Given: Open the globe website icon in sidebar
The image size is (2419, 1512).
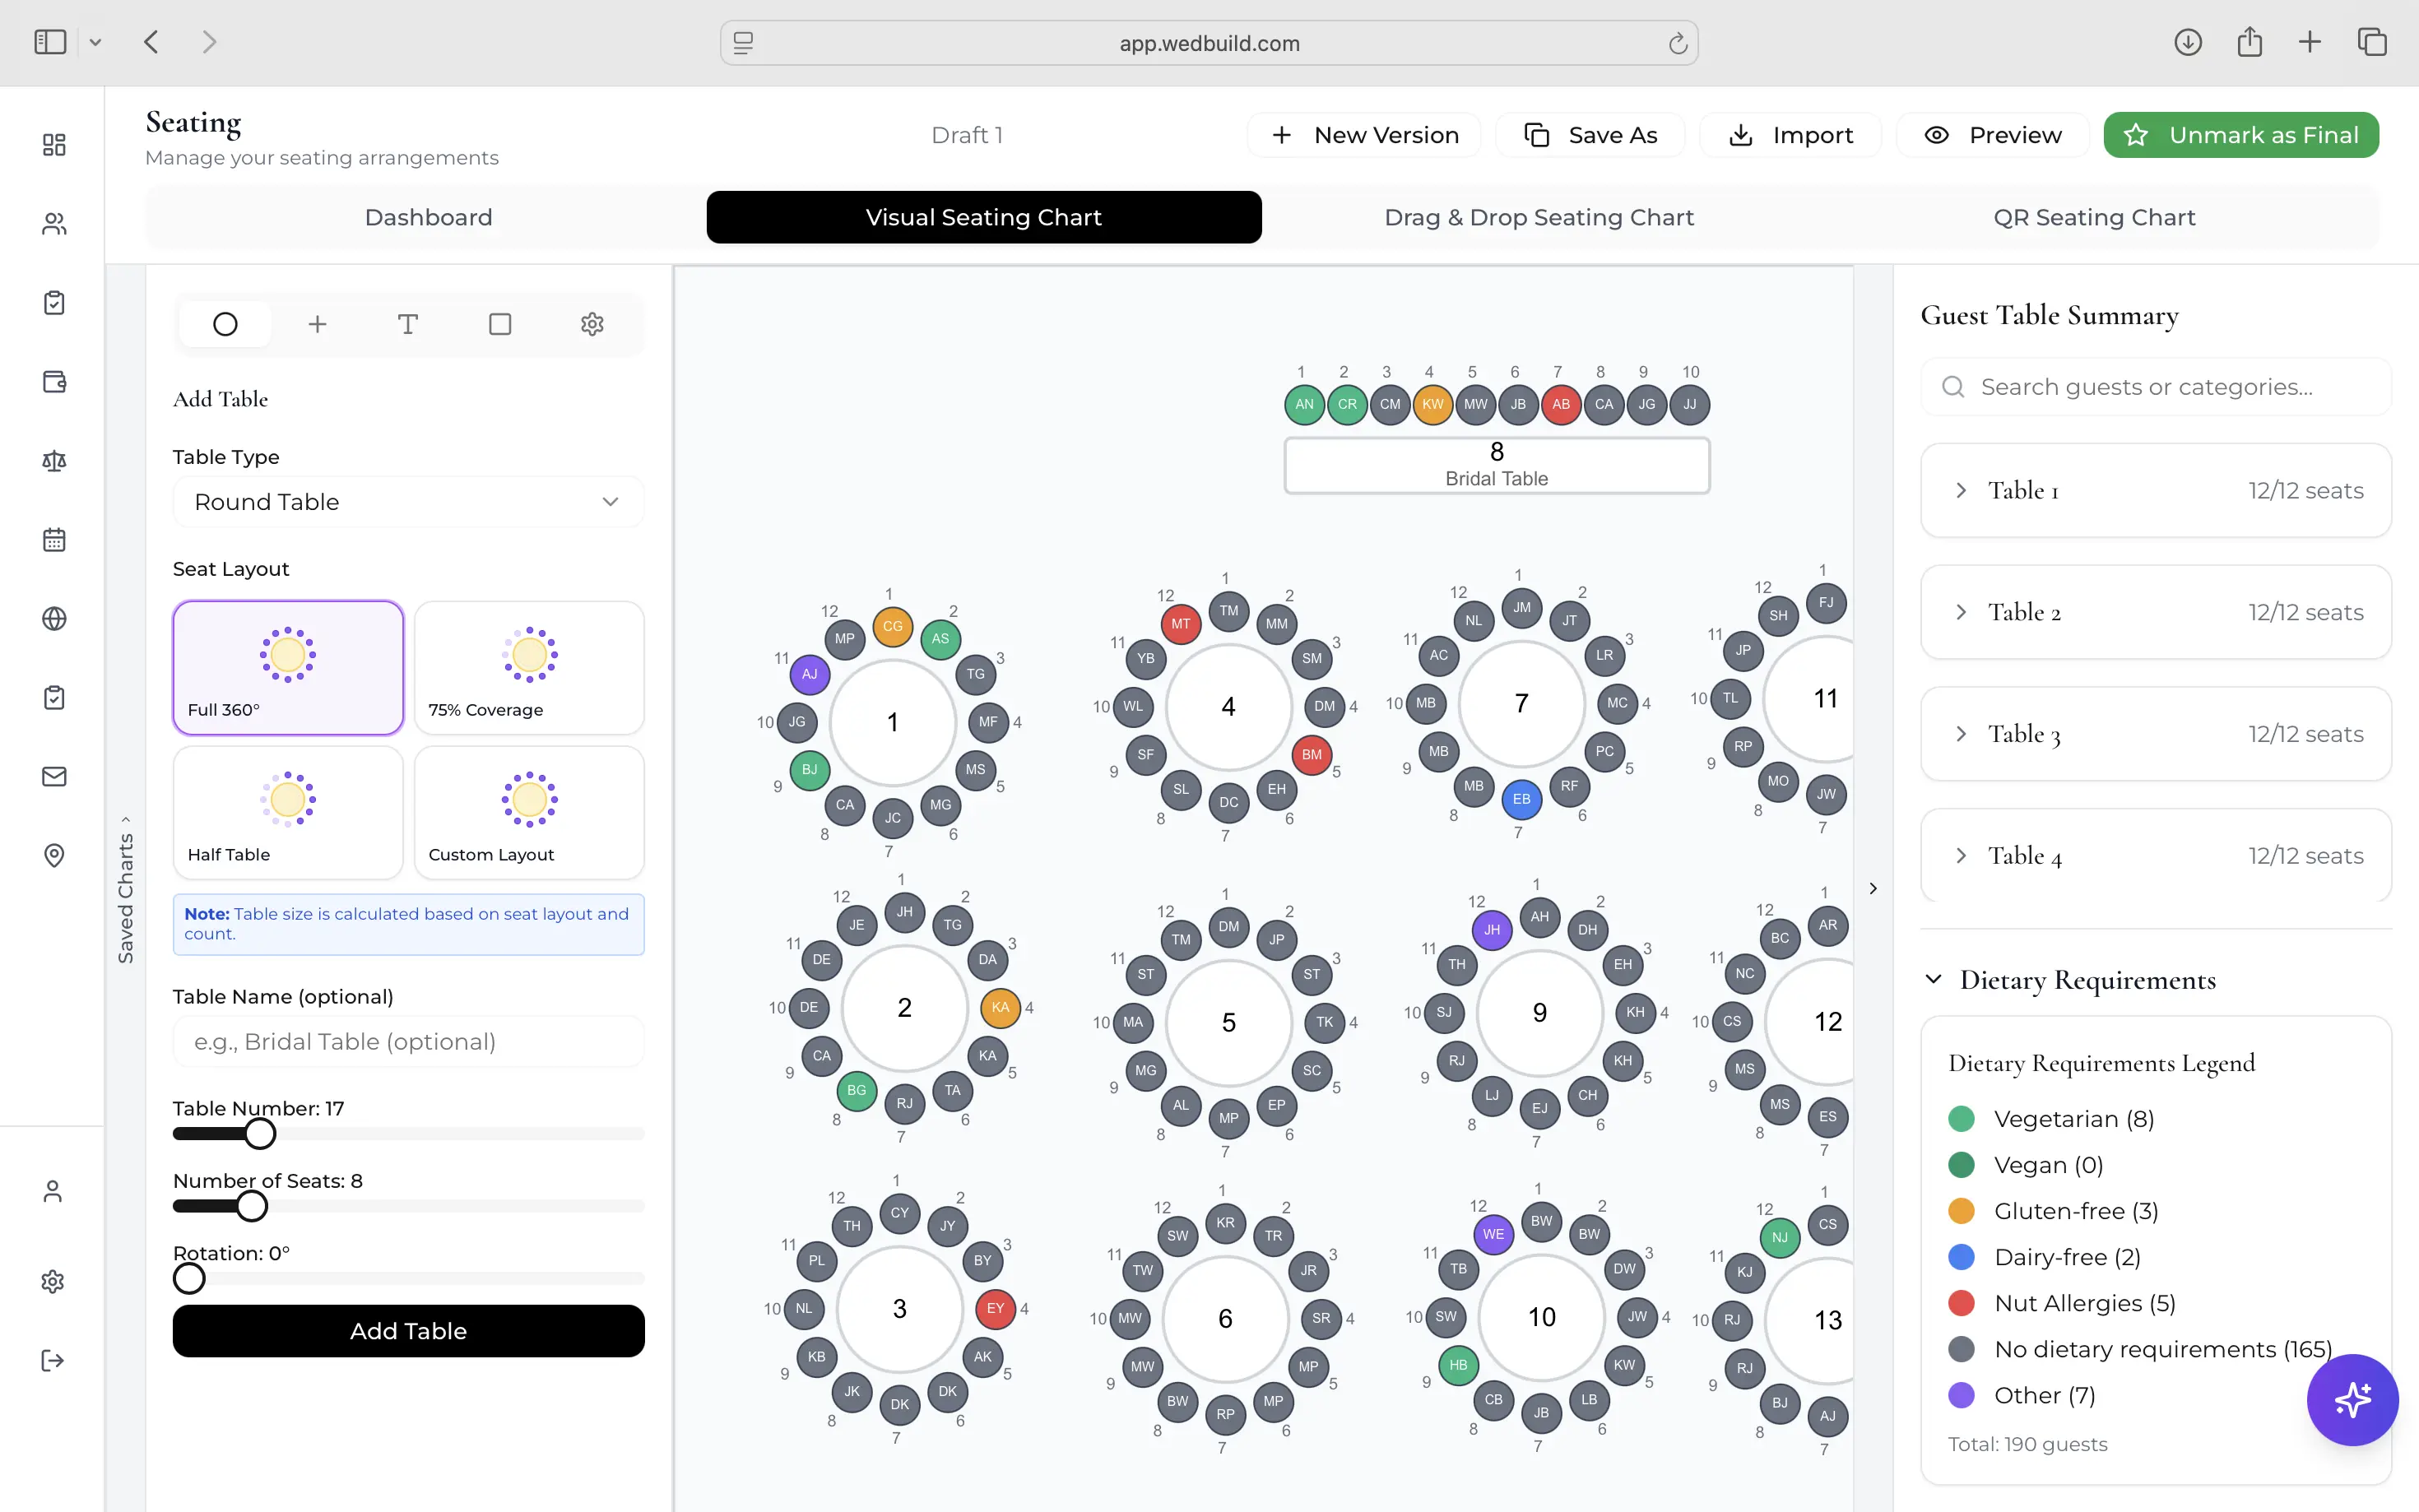Looking at the screenshot, I should tap(54, 619).
